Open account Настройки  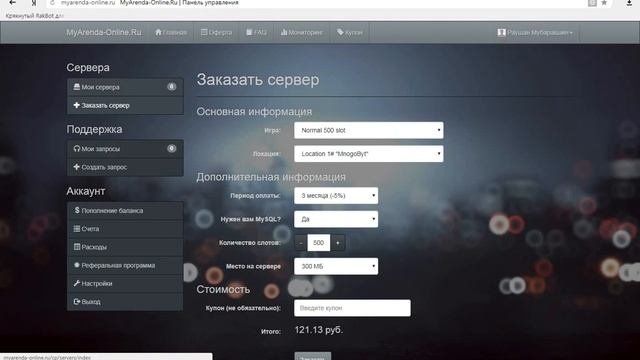point(125,283)
